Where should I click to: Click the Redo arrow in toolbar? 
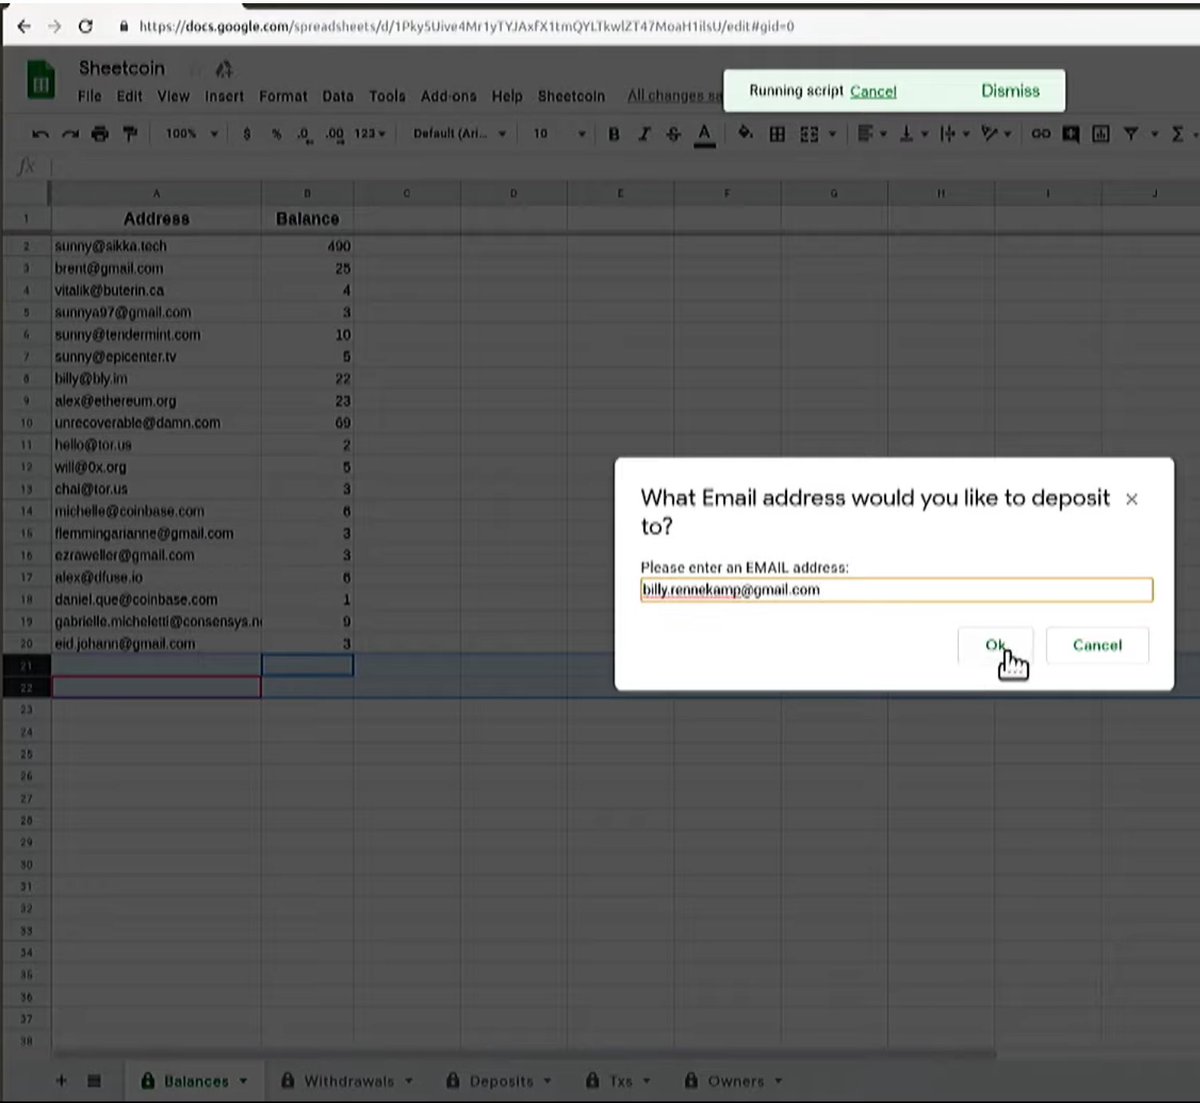point(70,134)
